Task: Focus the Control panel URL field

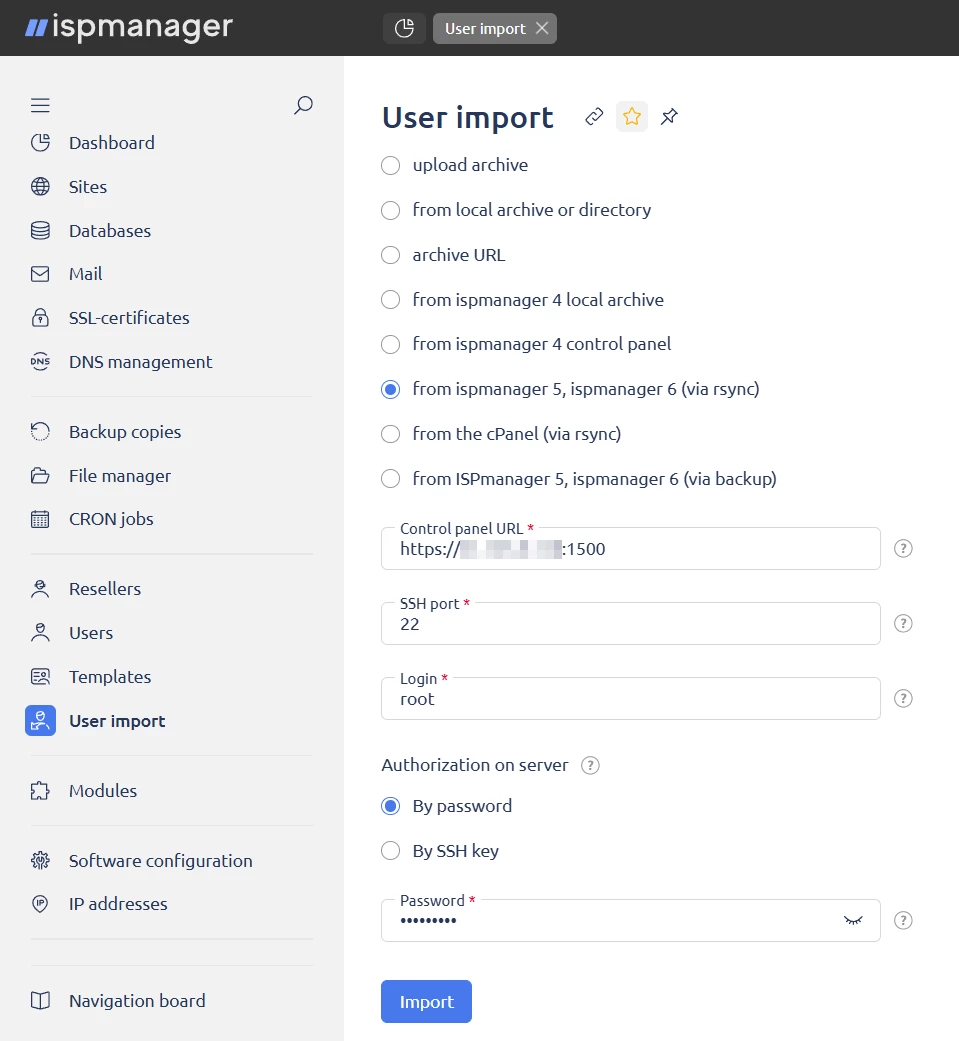Action: 631,548
